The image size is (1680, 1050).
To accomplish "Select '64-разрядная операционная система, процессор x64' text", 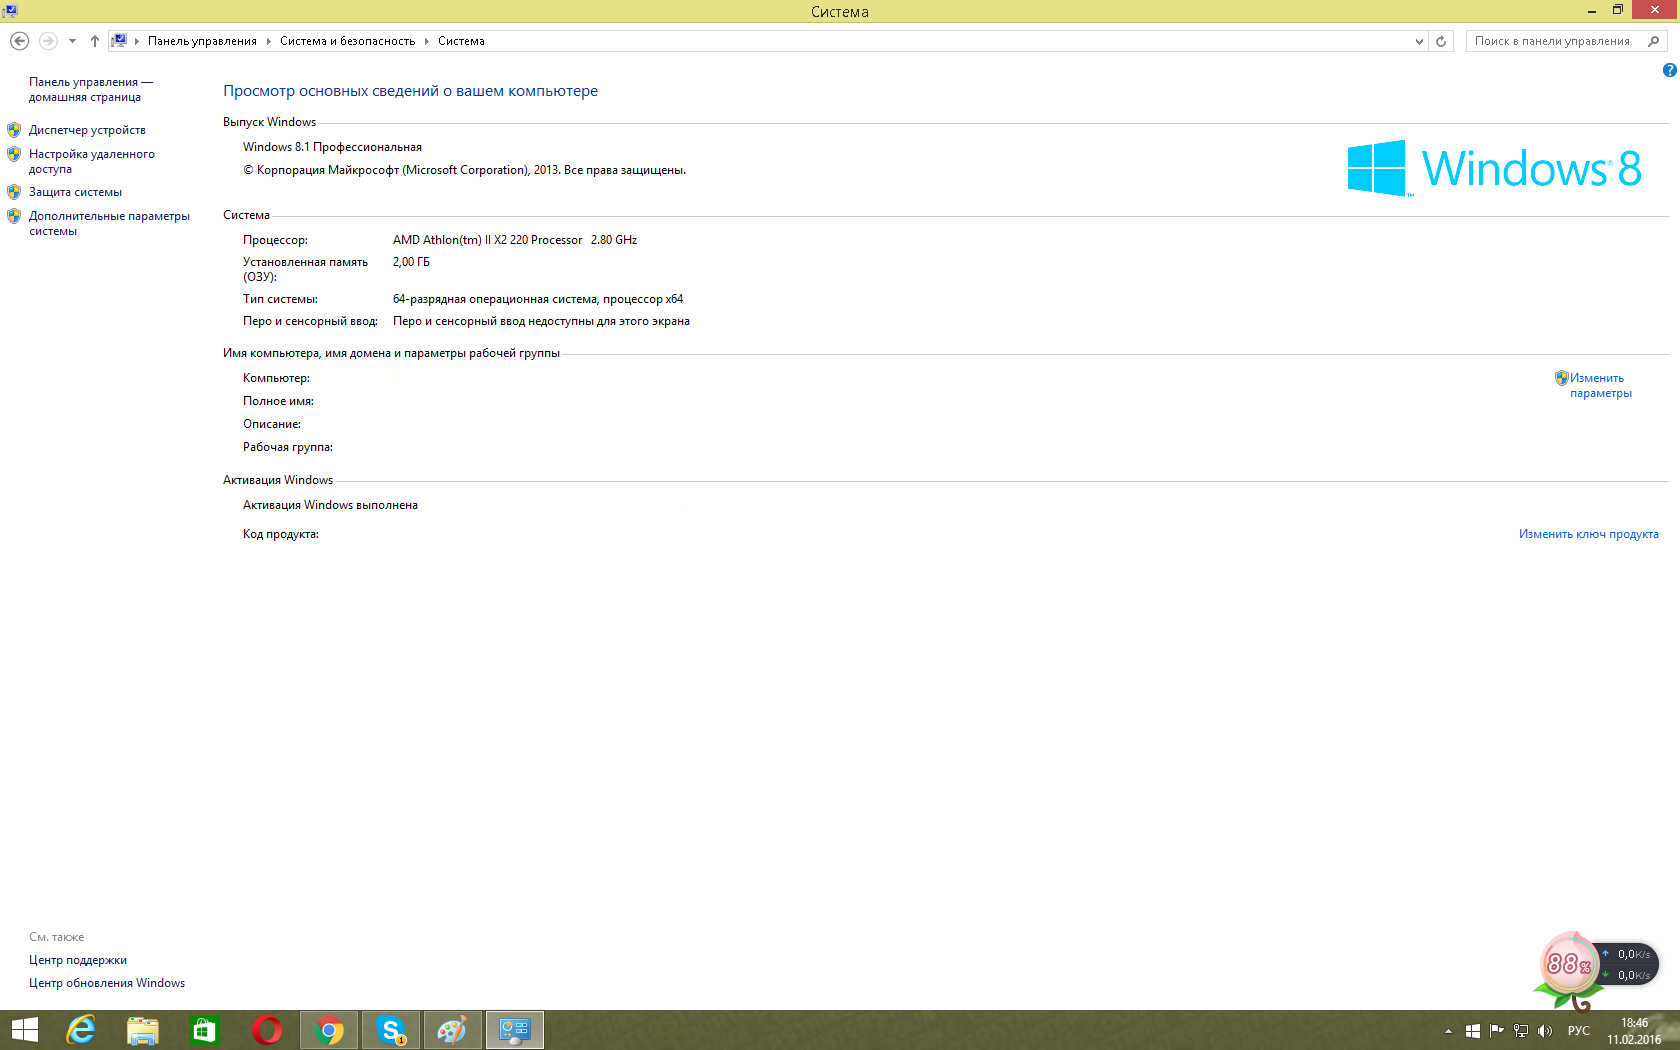I will tap(538, 299).
